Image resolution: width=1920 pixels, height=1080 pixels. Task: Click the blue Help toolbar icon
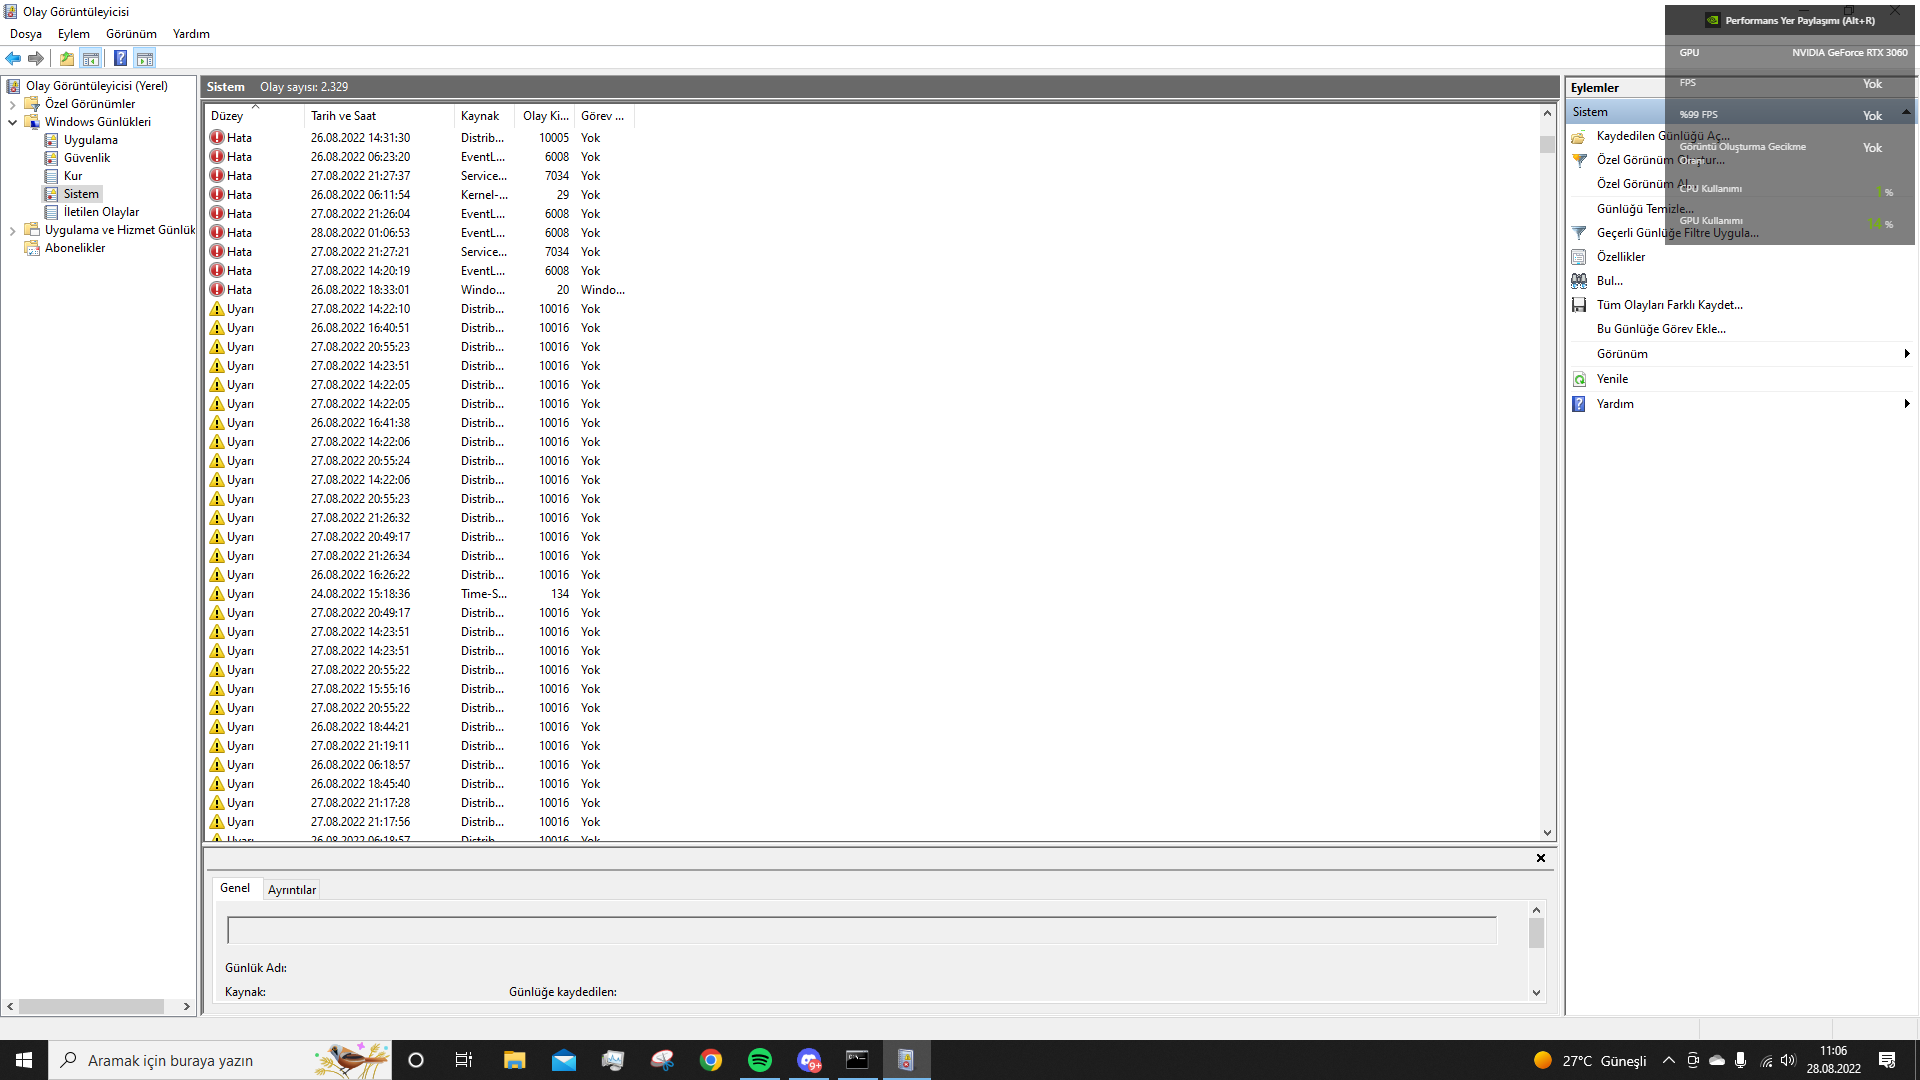[x=120, y=58]
